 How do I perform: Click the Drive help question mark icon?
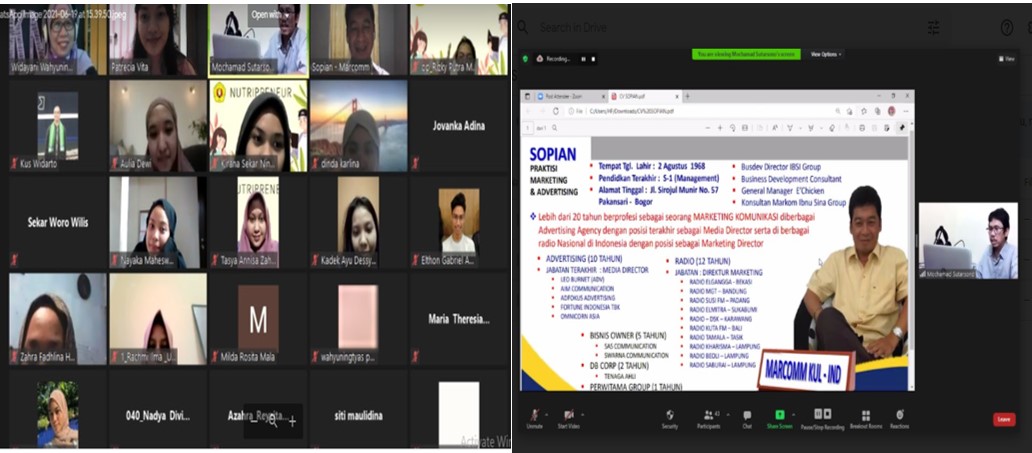click(x=1007, y=27)
